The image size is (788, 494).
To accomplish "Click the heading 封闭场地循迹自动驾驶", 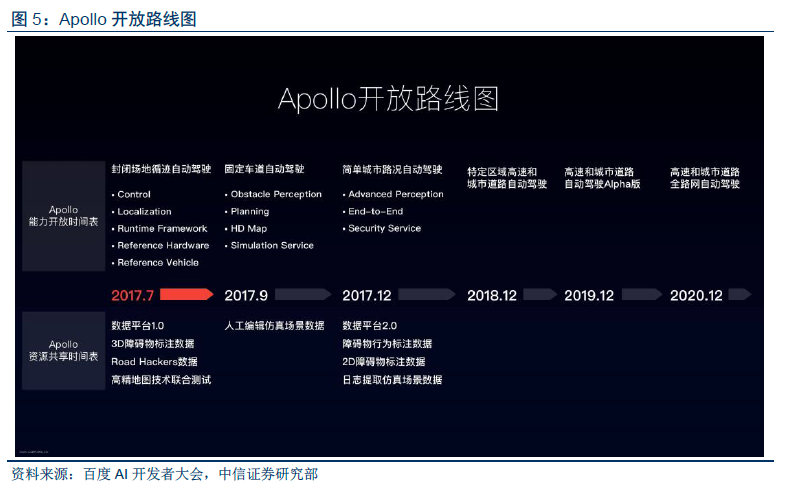I will [161, 169].
